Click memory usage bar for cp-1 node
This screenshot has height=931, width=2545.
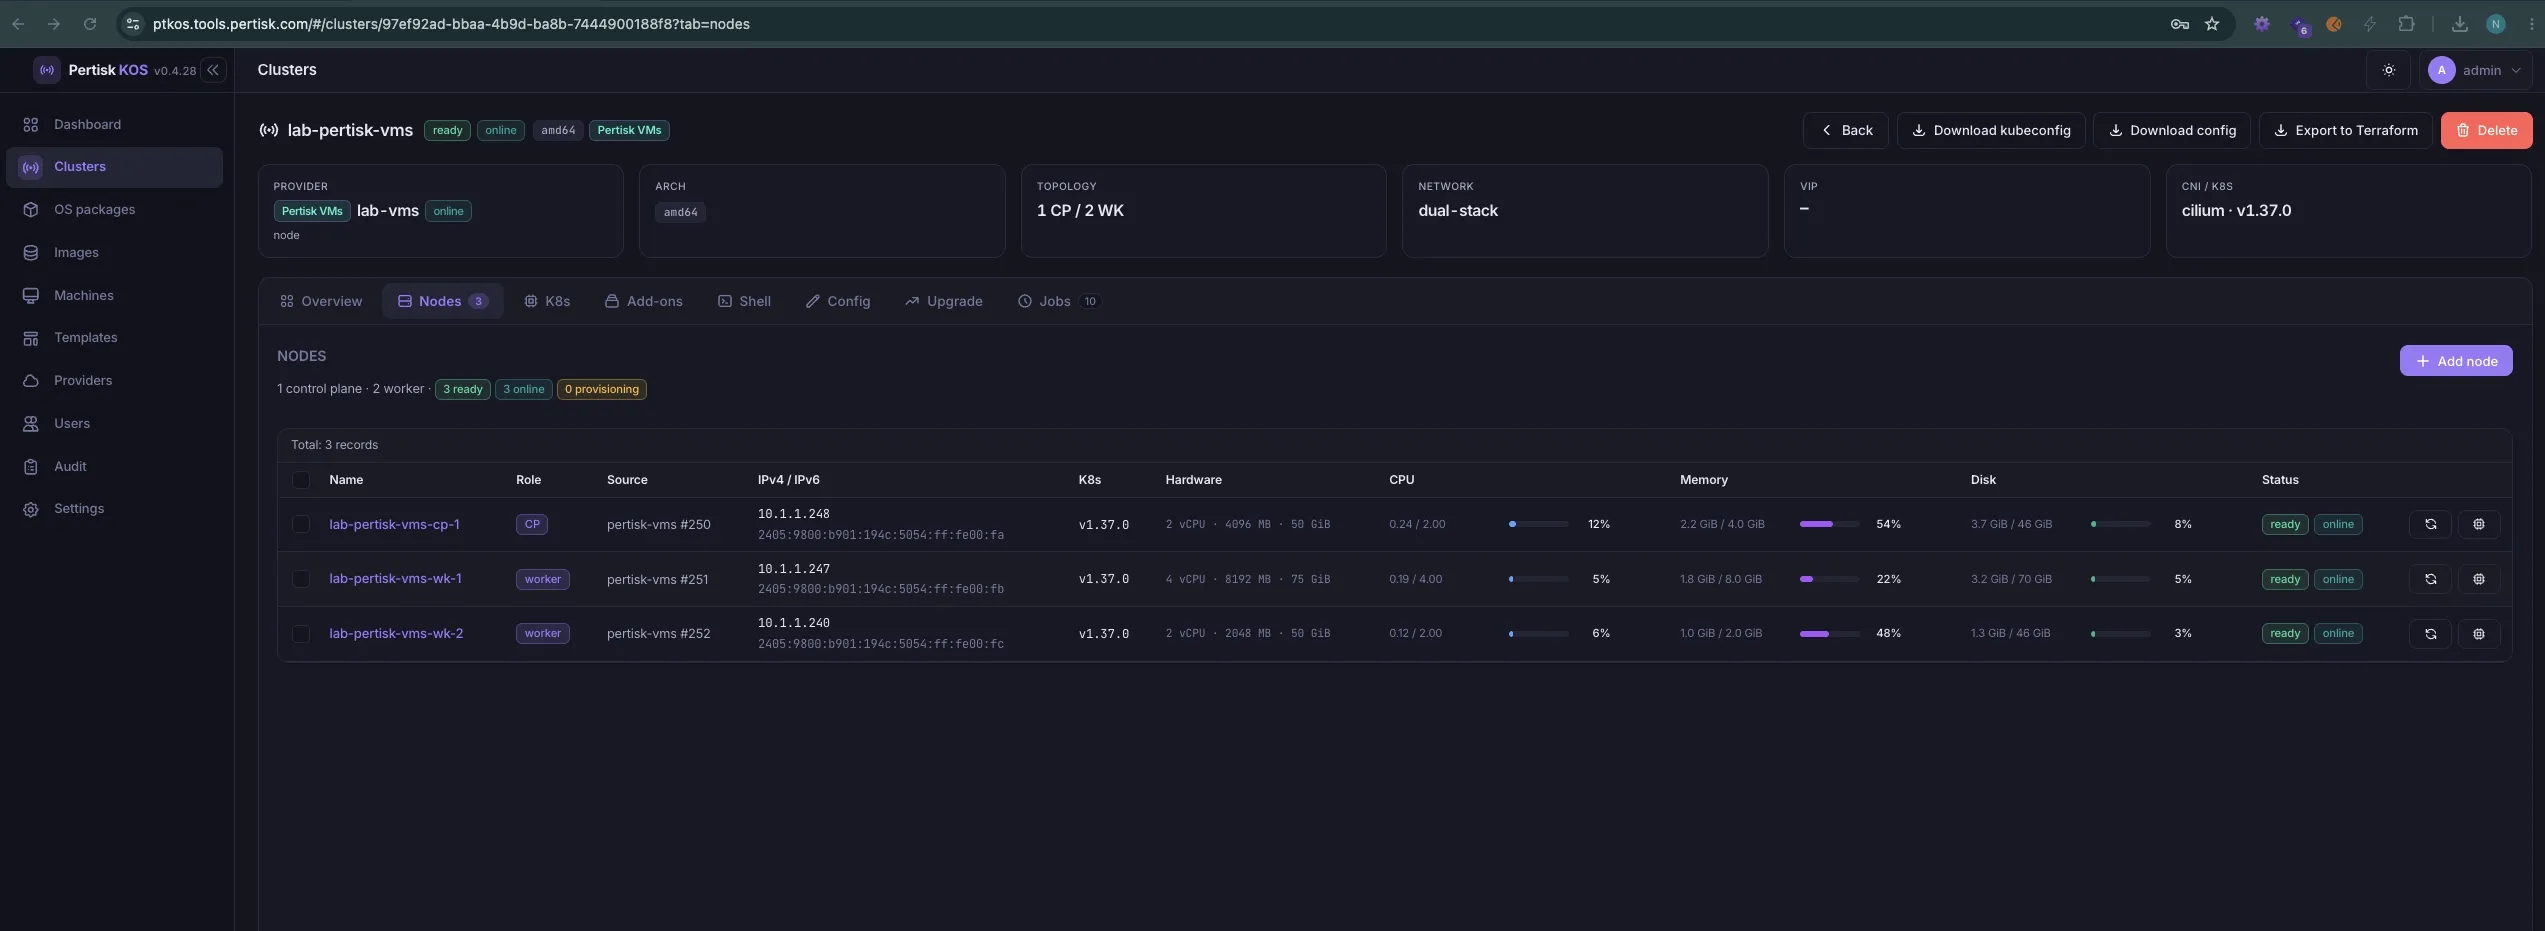point(1829,524)
